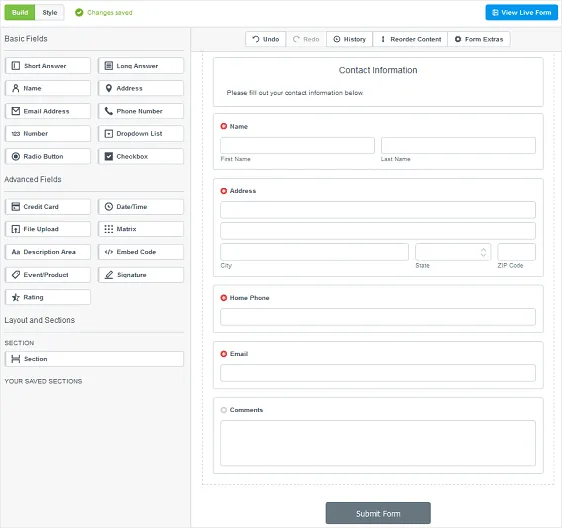Add the Phone Number field

point(140,111)
